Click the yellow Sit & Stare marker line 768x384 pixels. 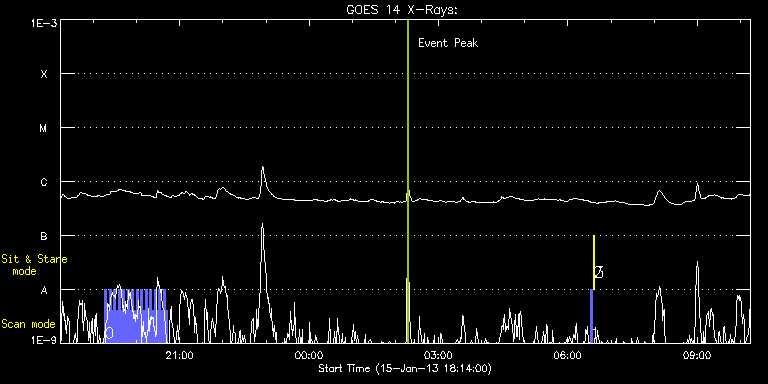pos(594,262)
